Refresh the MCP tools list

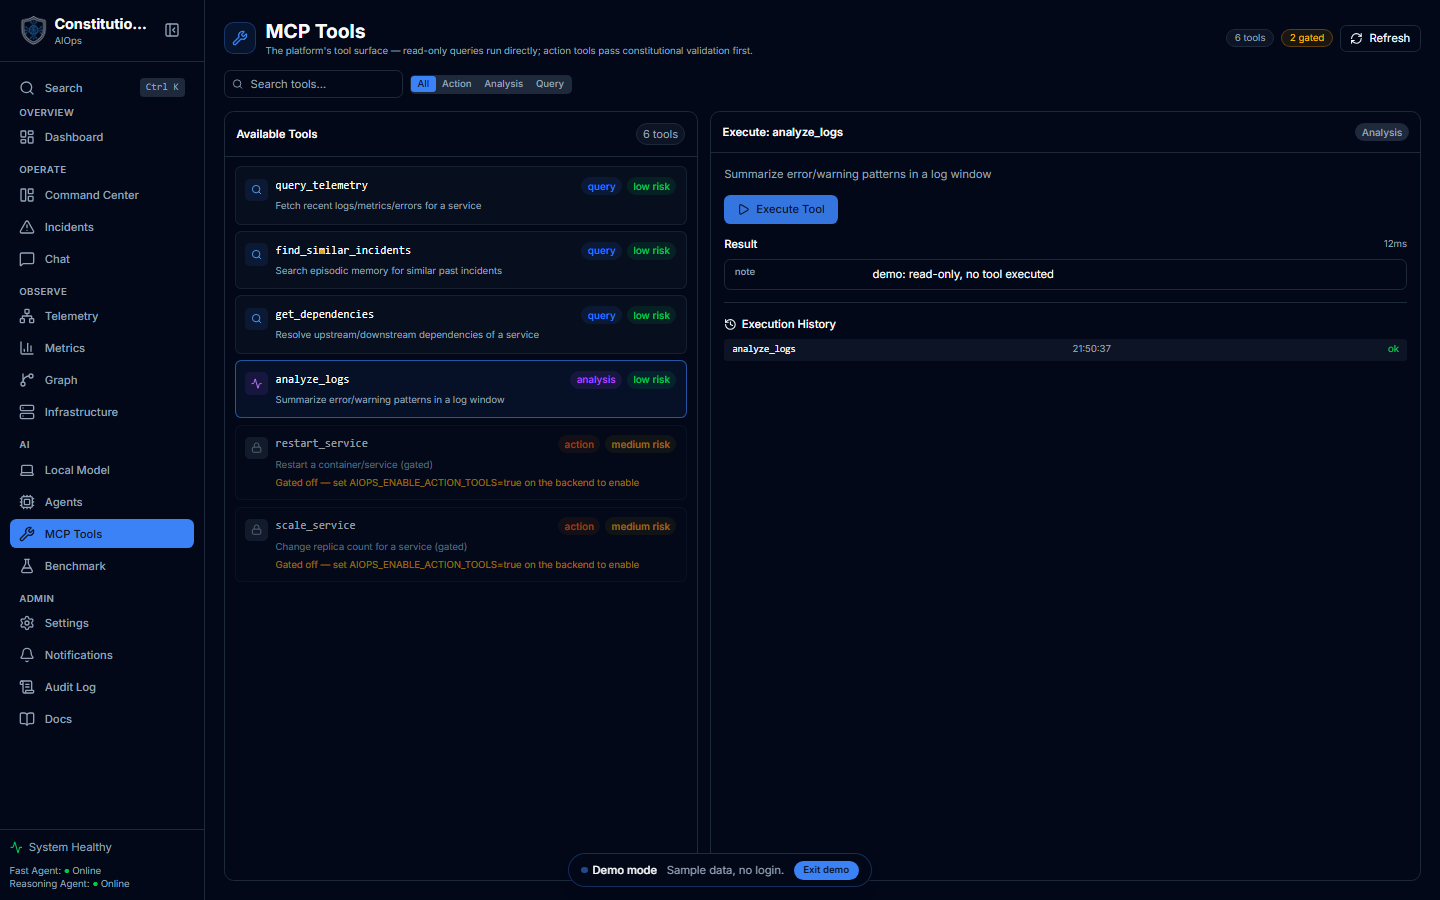(1380, 38)
